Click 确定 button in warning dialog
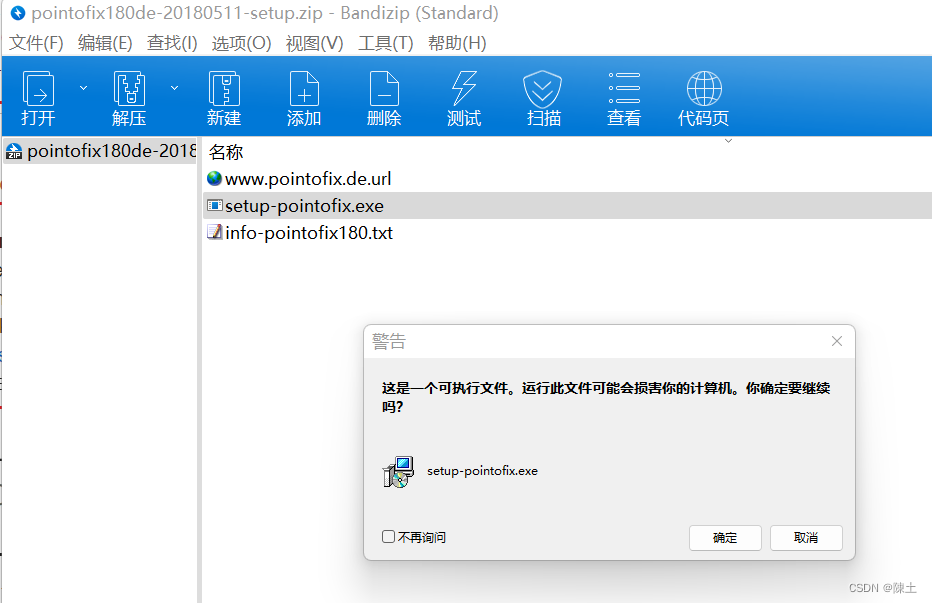The image size is (932, 603). (725, 538)
